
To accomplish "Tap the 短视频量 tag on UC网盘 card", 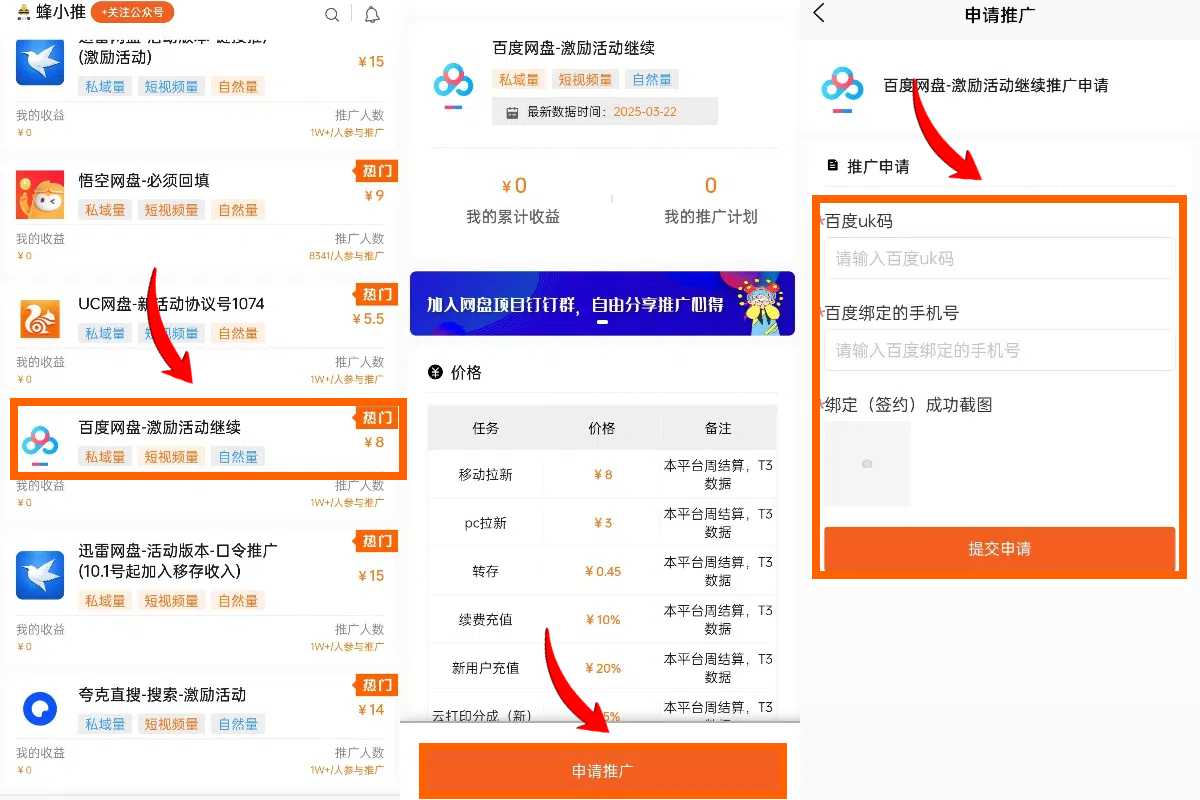I will [171, 333].
